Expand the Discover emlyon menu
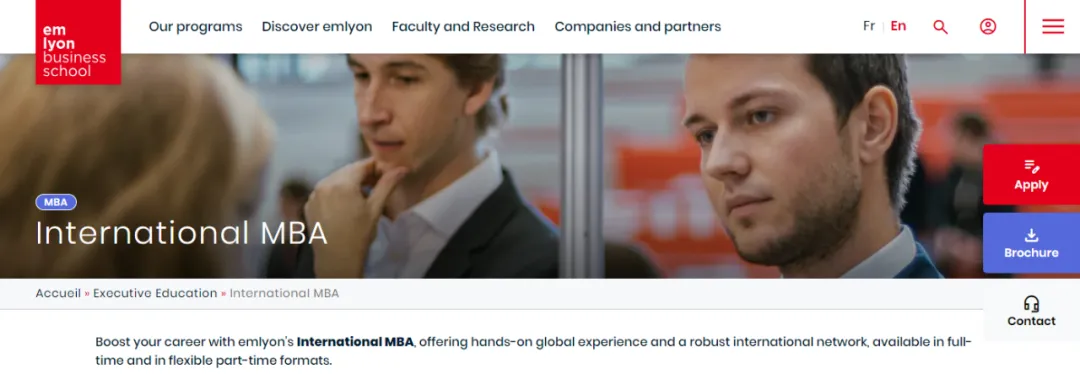Screen dimensions: 1080x380 pyautogui.click(x=317, y=27)
